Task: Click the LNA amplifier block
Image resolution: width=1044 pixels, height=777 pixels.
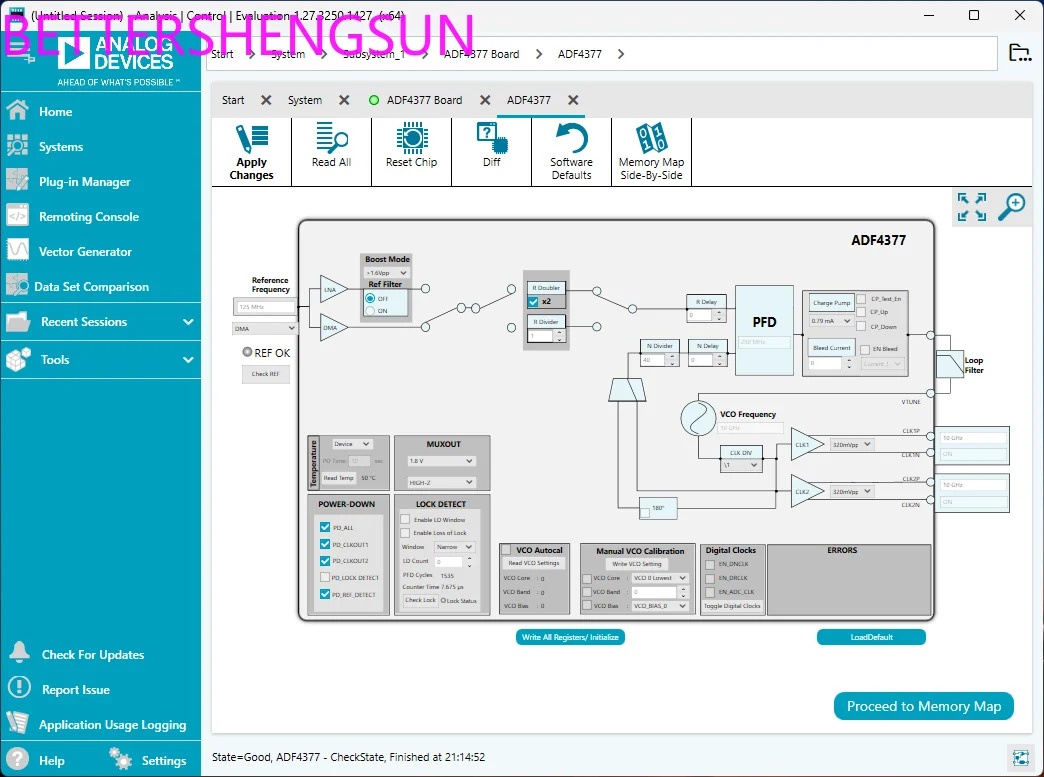Action: point(333,290)
